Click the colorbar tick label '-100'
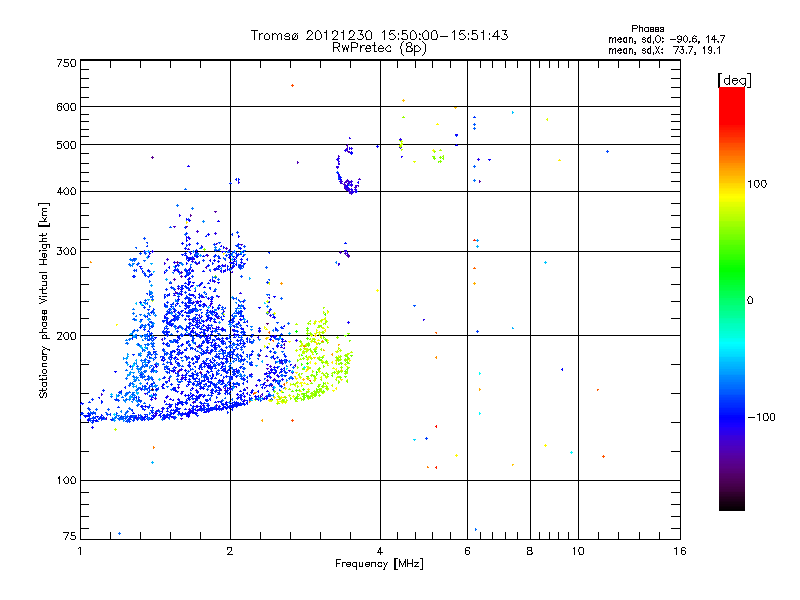This screenshot has height=600, width=800. [761, 417]
